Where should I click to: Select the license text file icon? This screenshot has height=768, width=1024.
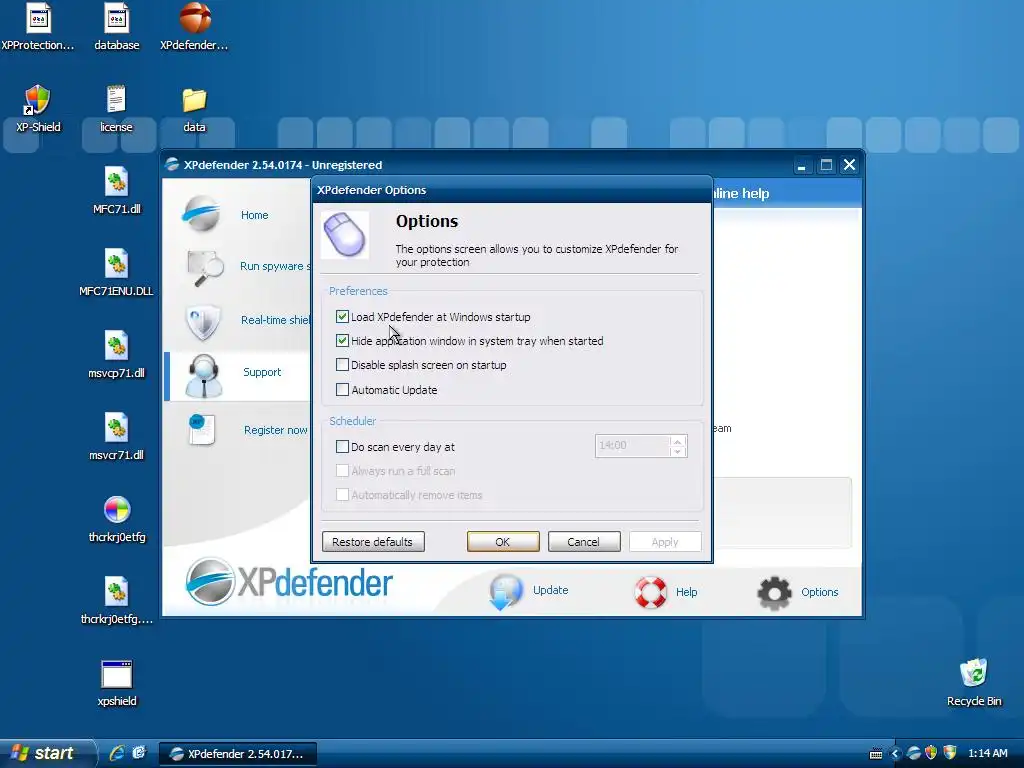click(x=116, y=100)
